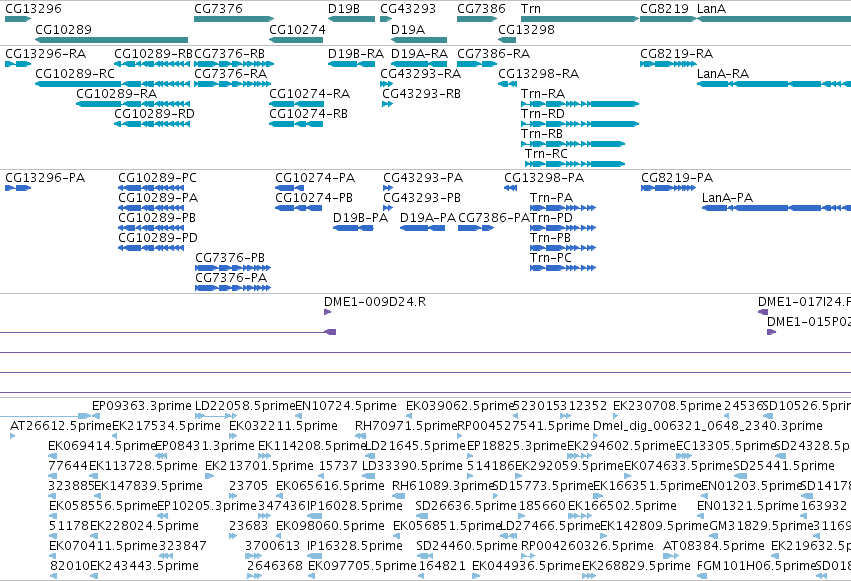
Task: Select transcript CG7386-RA
Action: click(477, 64)
